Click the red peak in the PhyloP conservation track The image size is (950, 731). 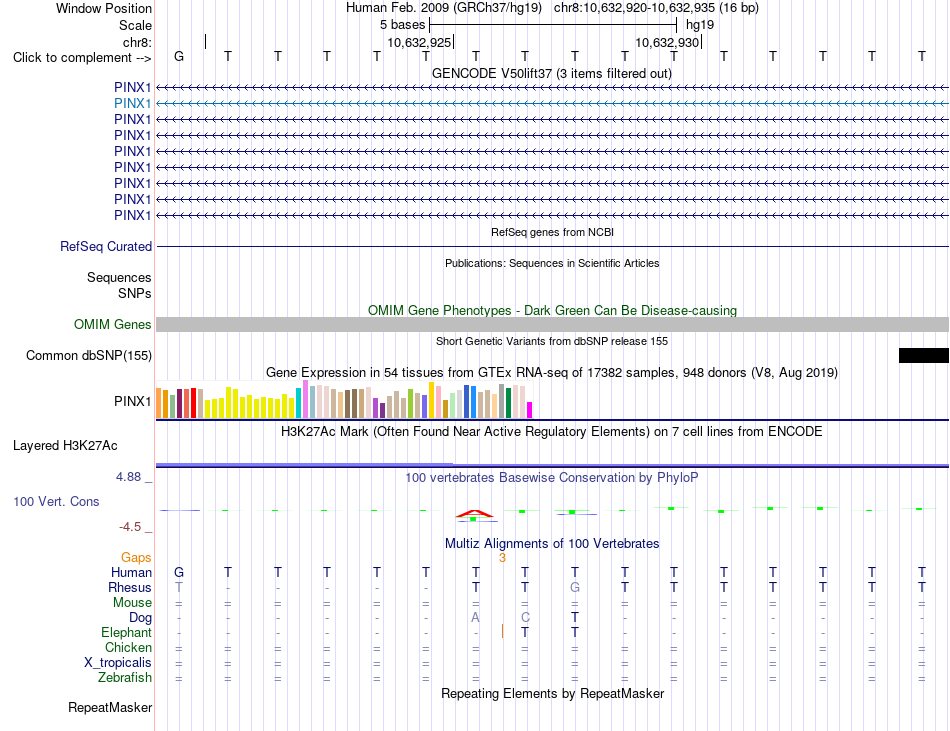(x=475, y=514)
